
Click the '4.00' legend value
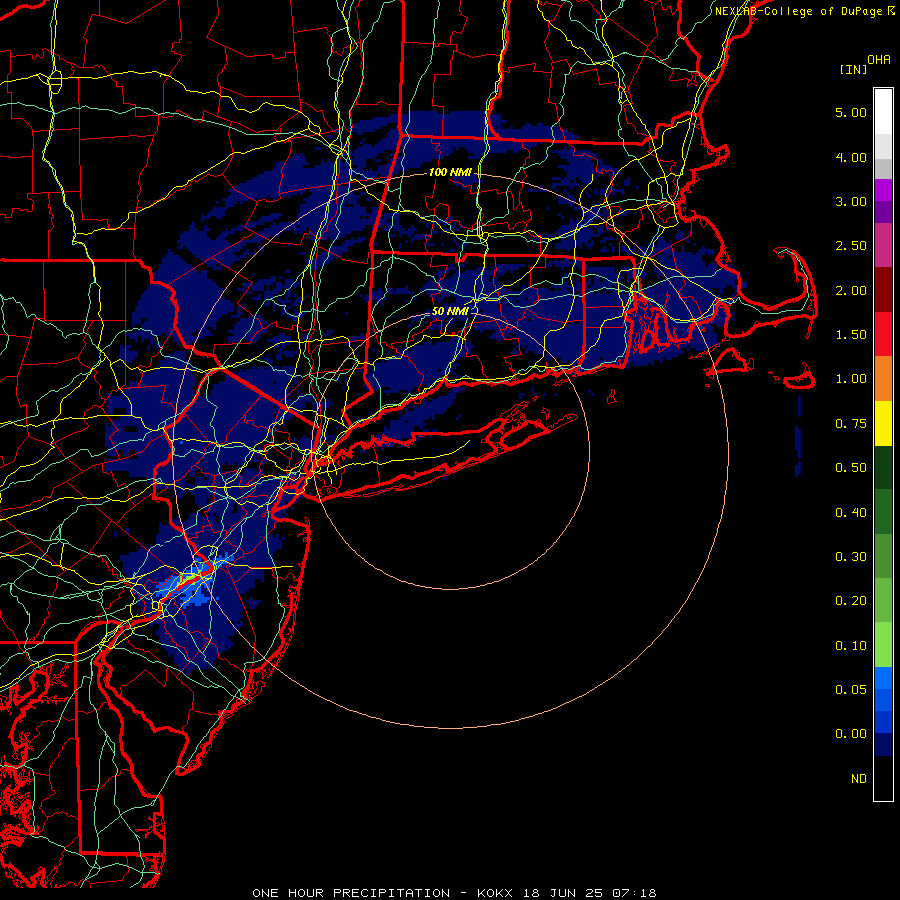[851, 157]
